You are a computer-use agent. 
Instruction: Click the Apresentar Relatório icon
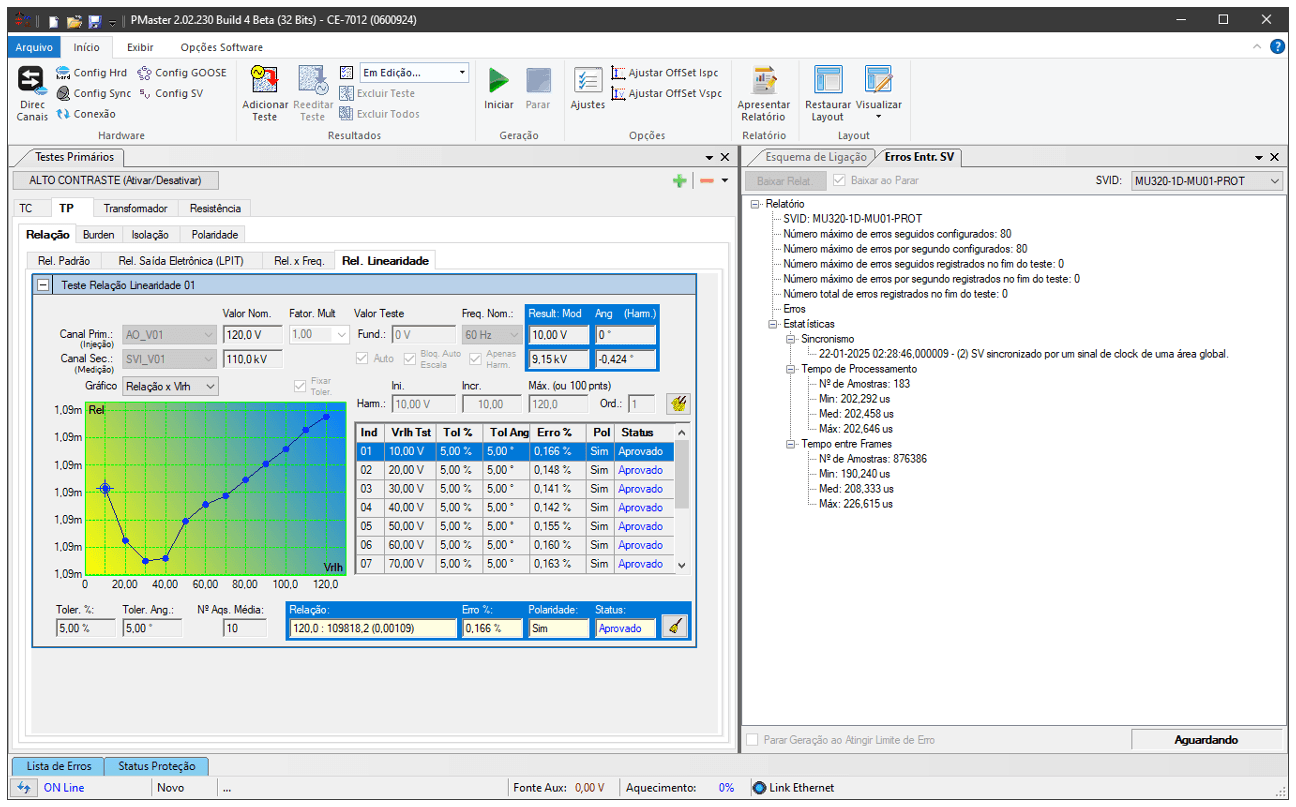(x=764, y=81)
